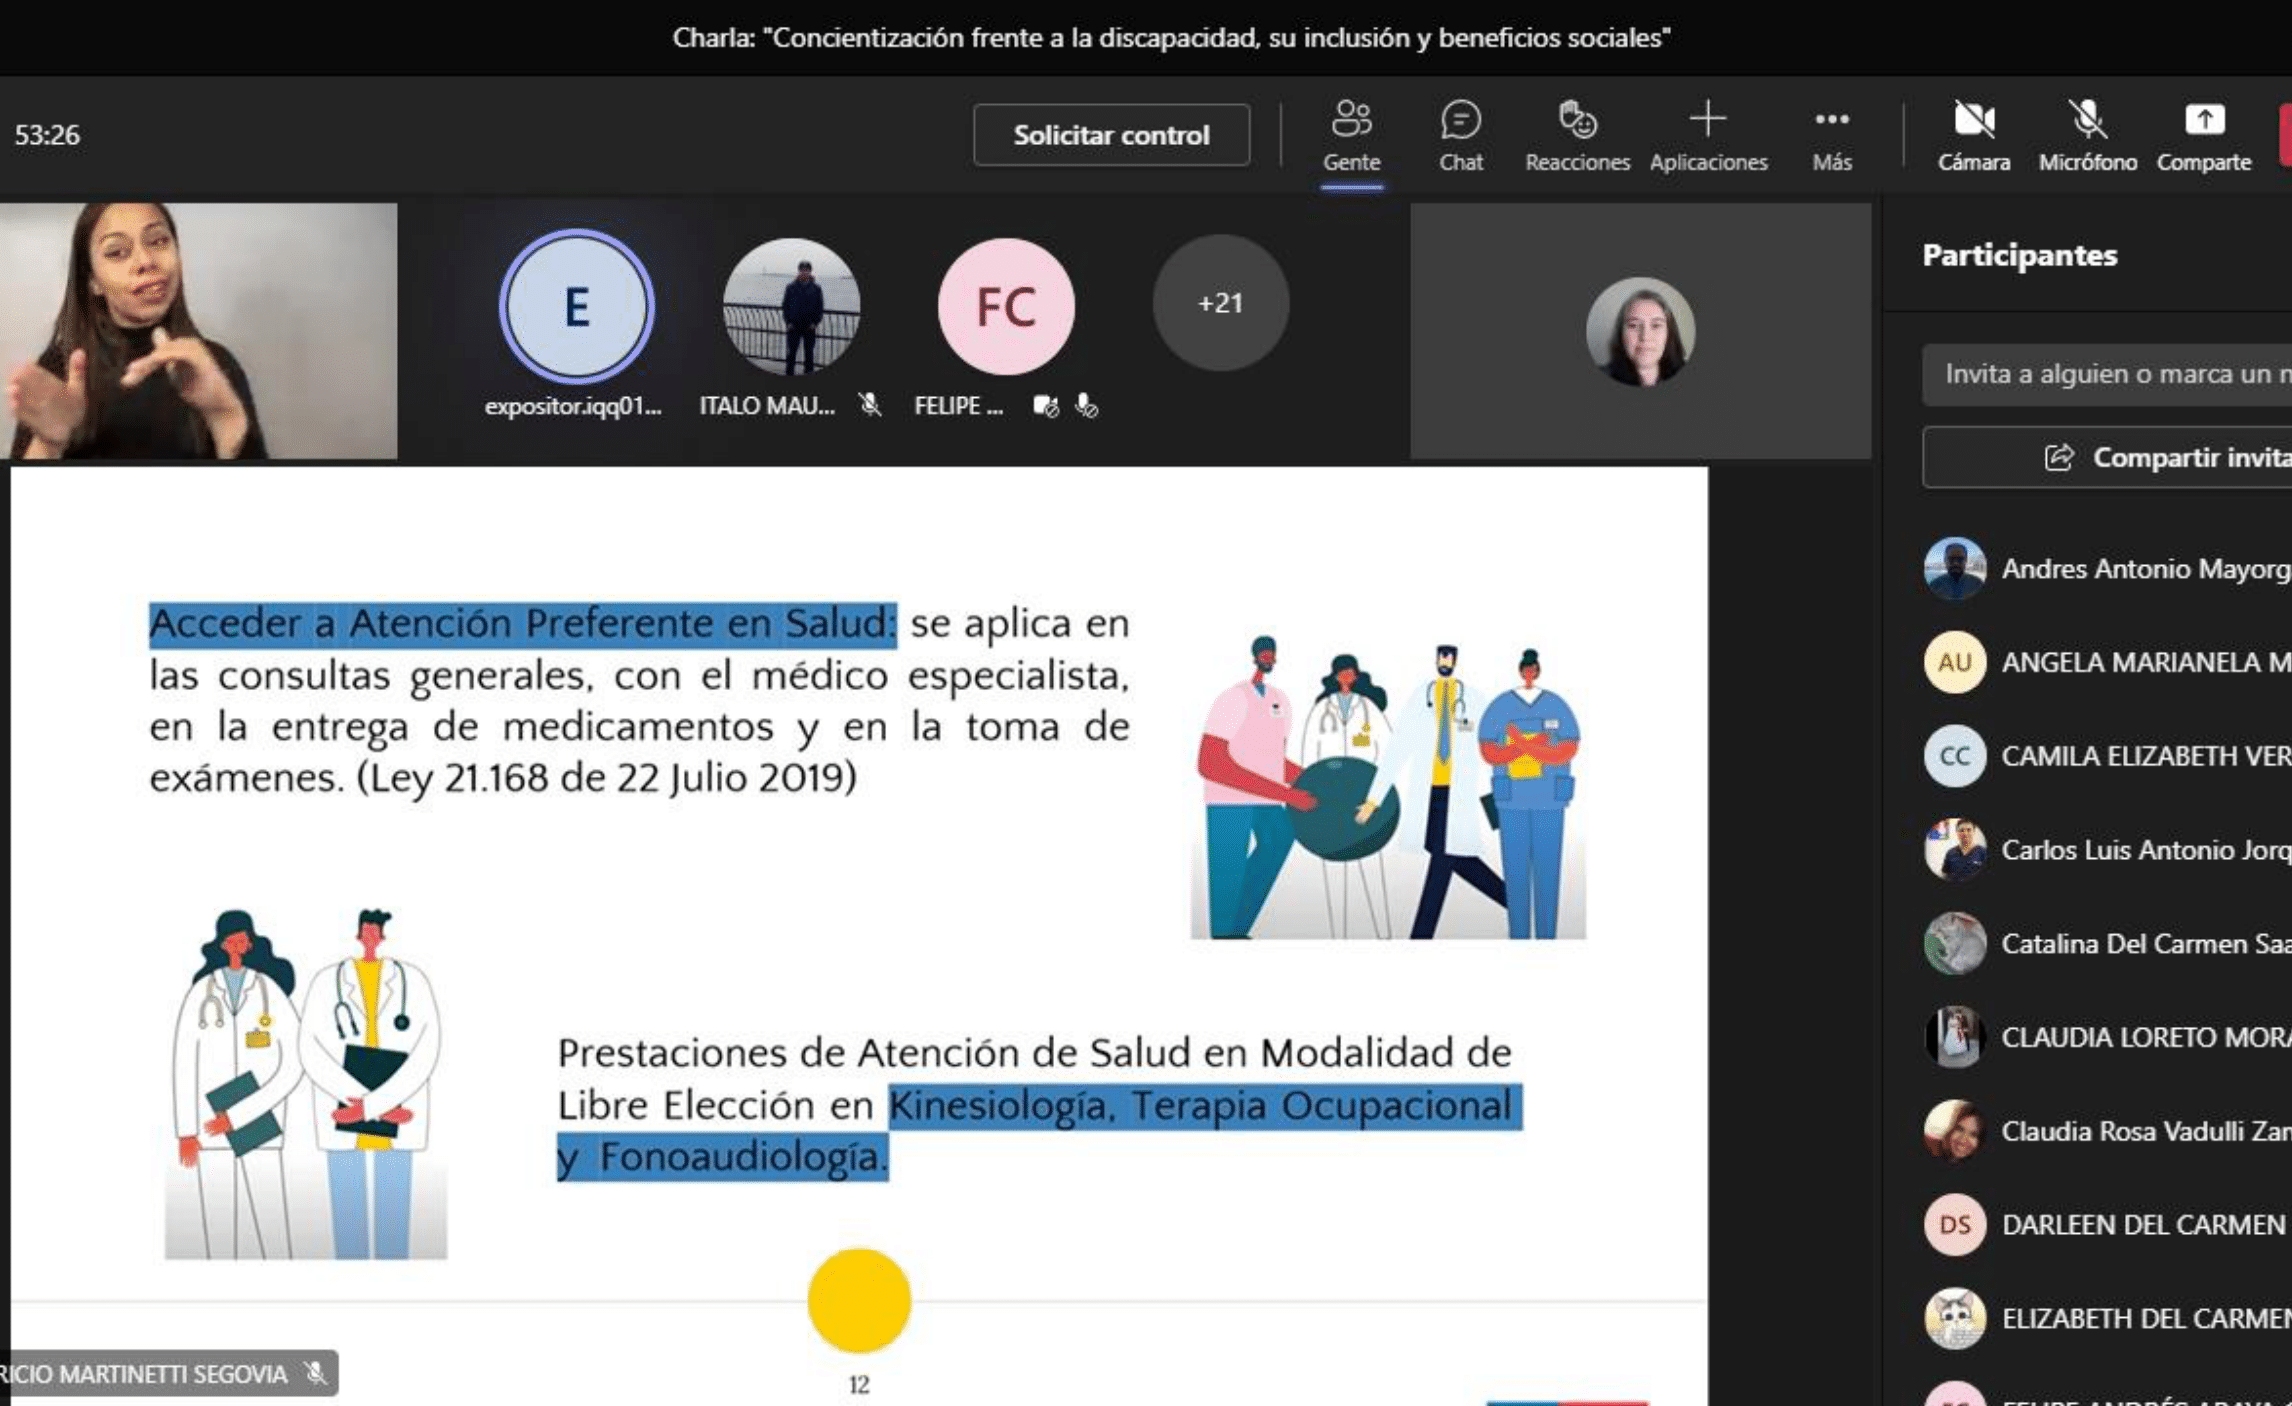Select the expositor.iqq01 avatar tile
The width and height of the screenshot is (2292, 1406).
point(576,306)
